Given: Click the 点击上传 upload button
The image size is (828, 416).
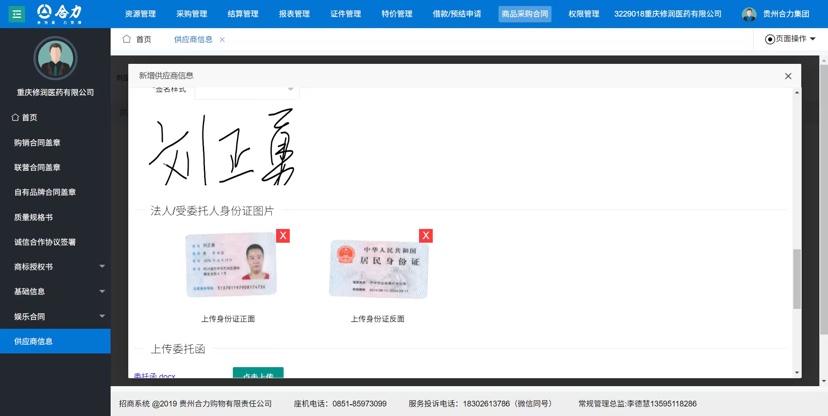Looking at the screenshot, I should pyautogui.click(x=258, y=374).
